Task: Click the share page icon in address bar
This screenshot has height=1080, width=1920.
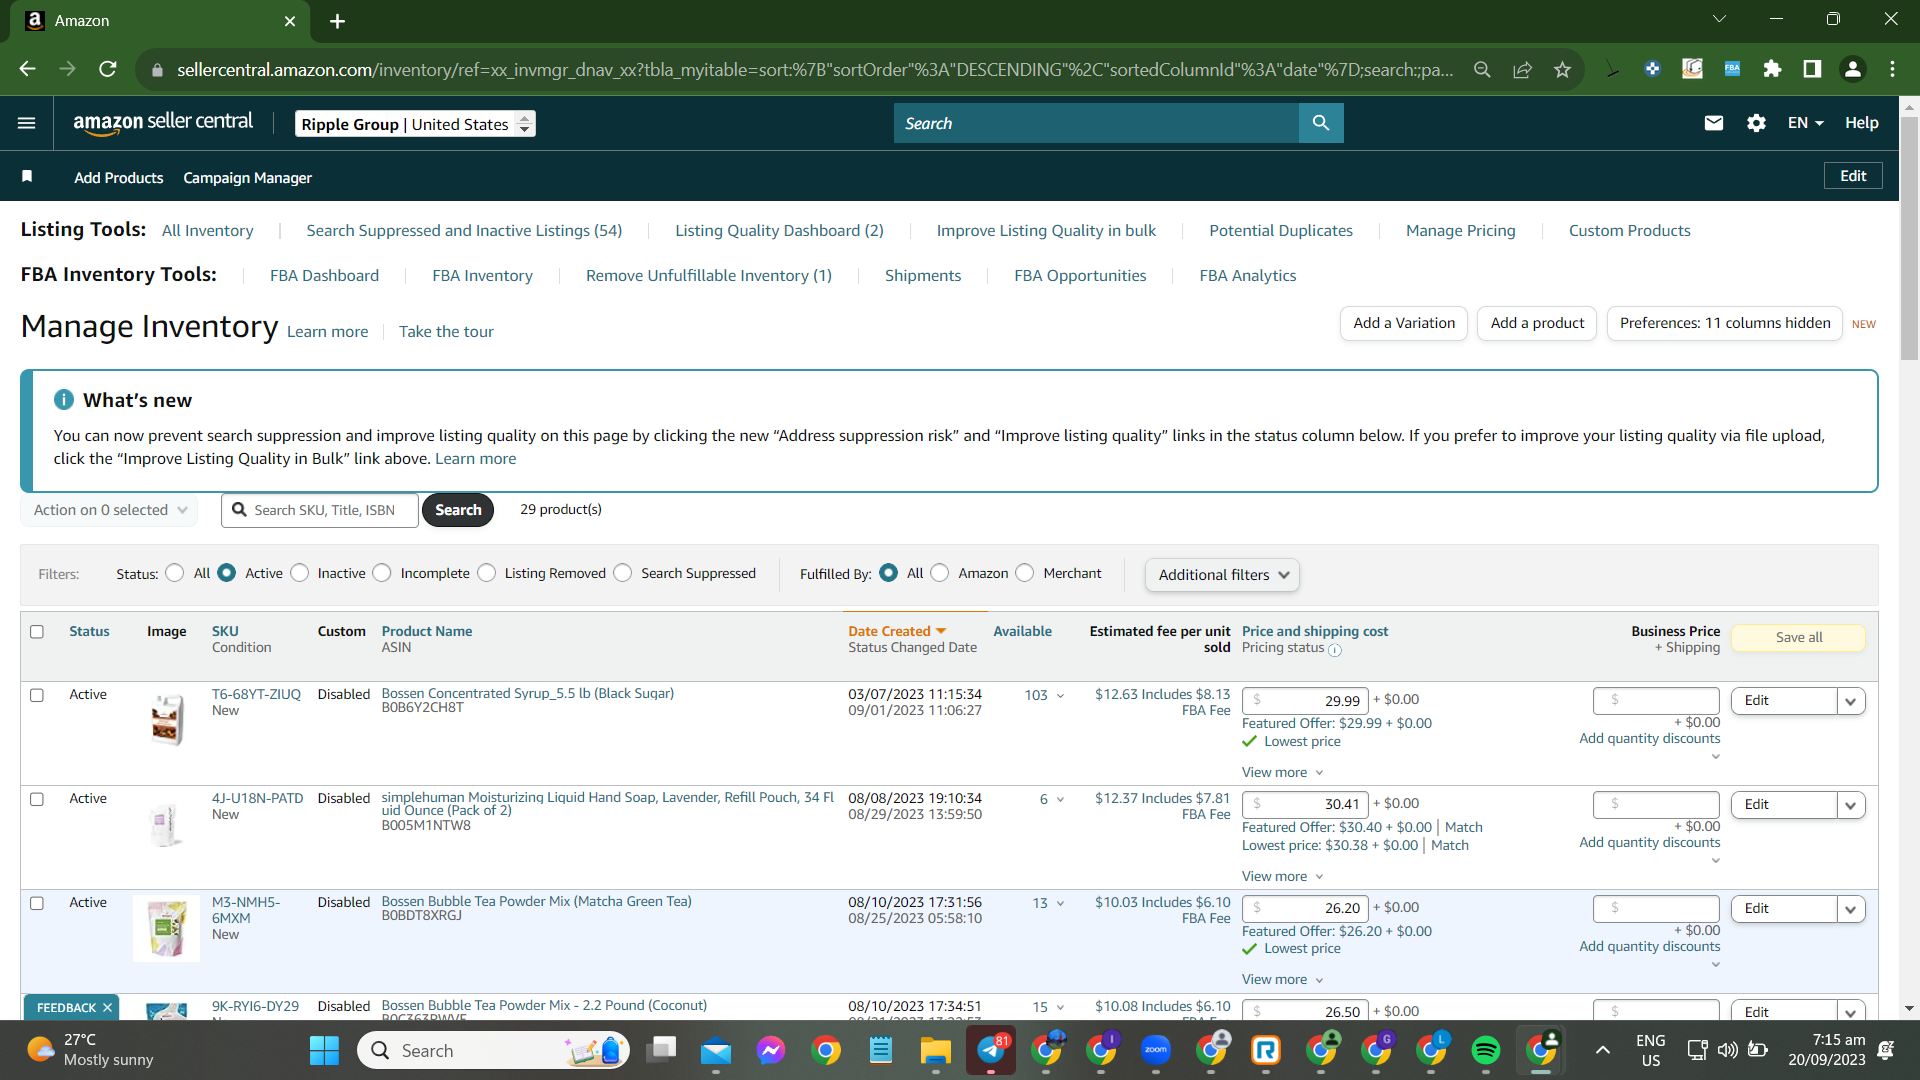Action: [x=1523, y=69]
